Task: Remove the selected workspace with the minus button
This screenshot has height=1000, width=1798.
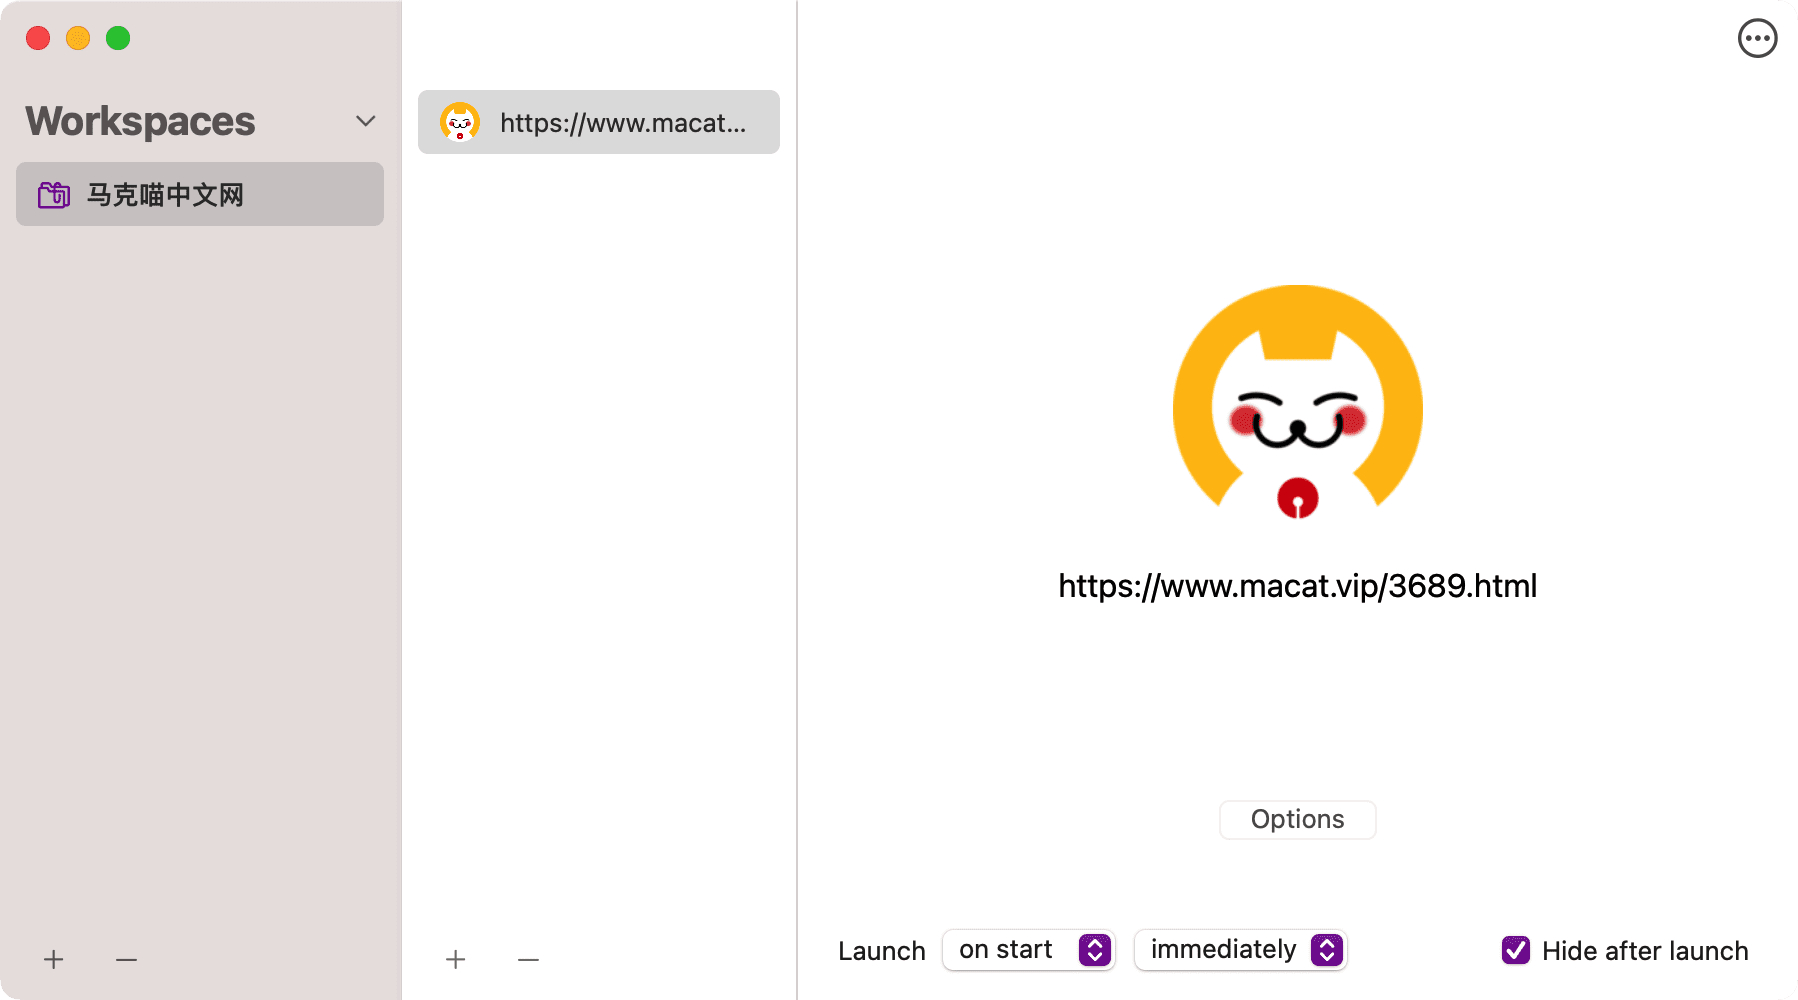Action: point(126,960)
